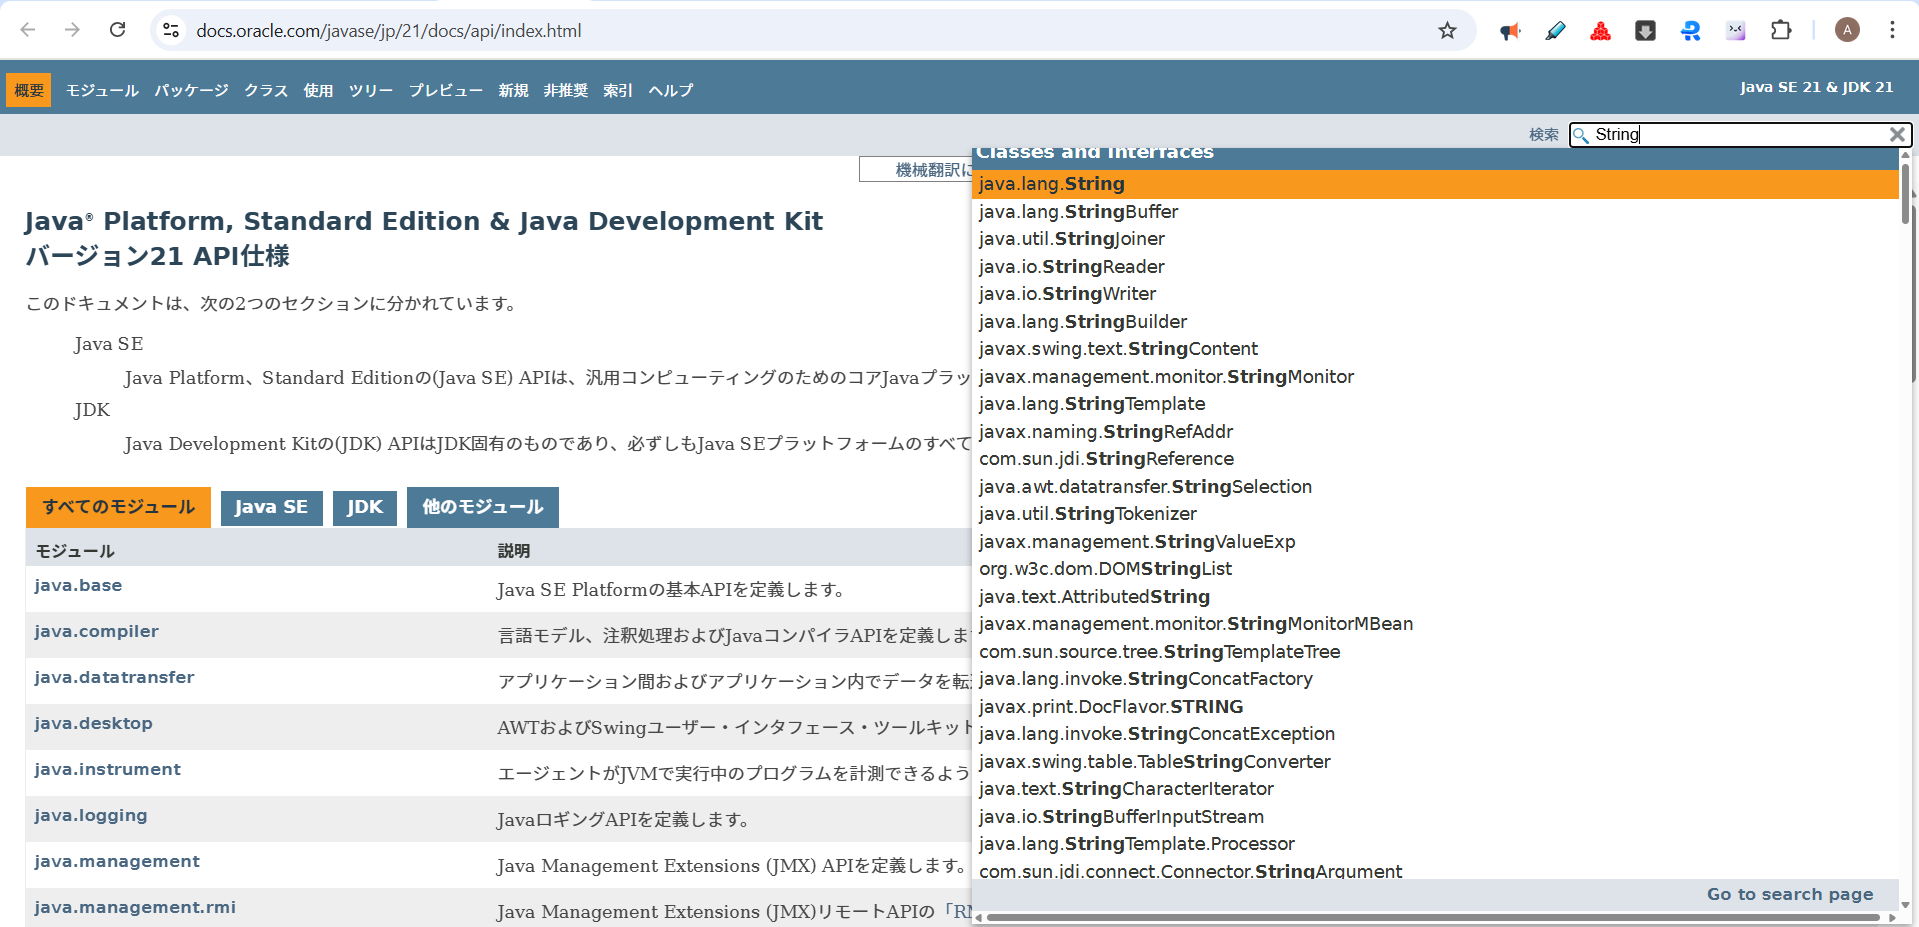Click the browser reload icon
The height and width of the screenshot is (927, 1919).
tap(118, 30)
